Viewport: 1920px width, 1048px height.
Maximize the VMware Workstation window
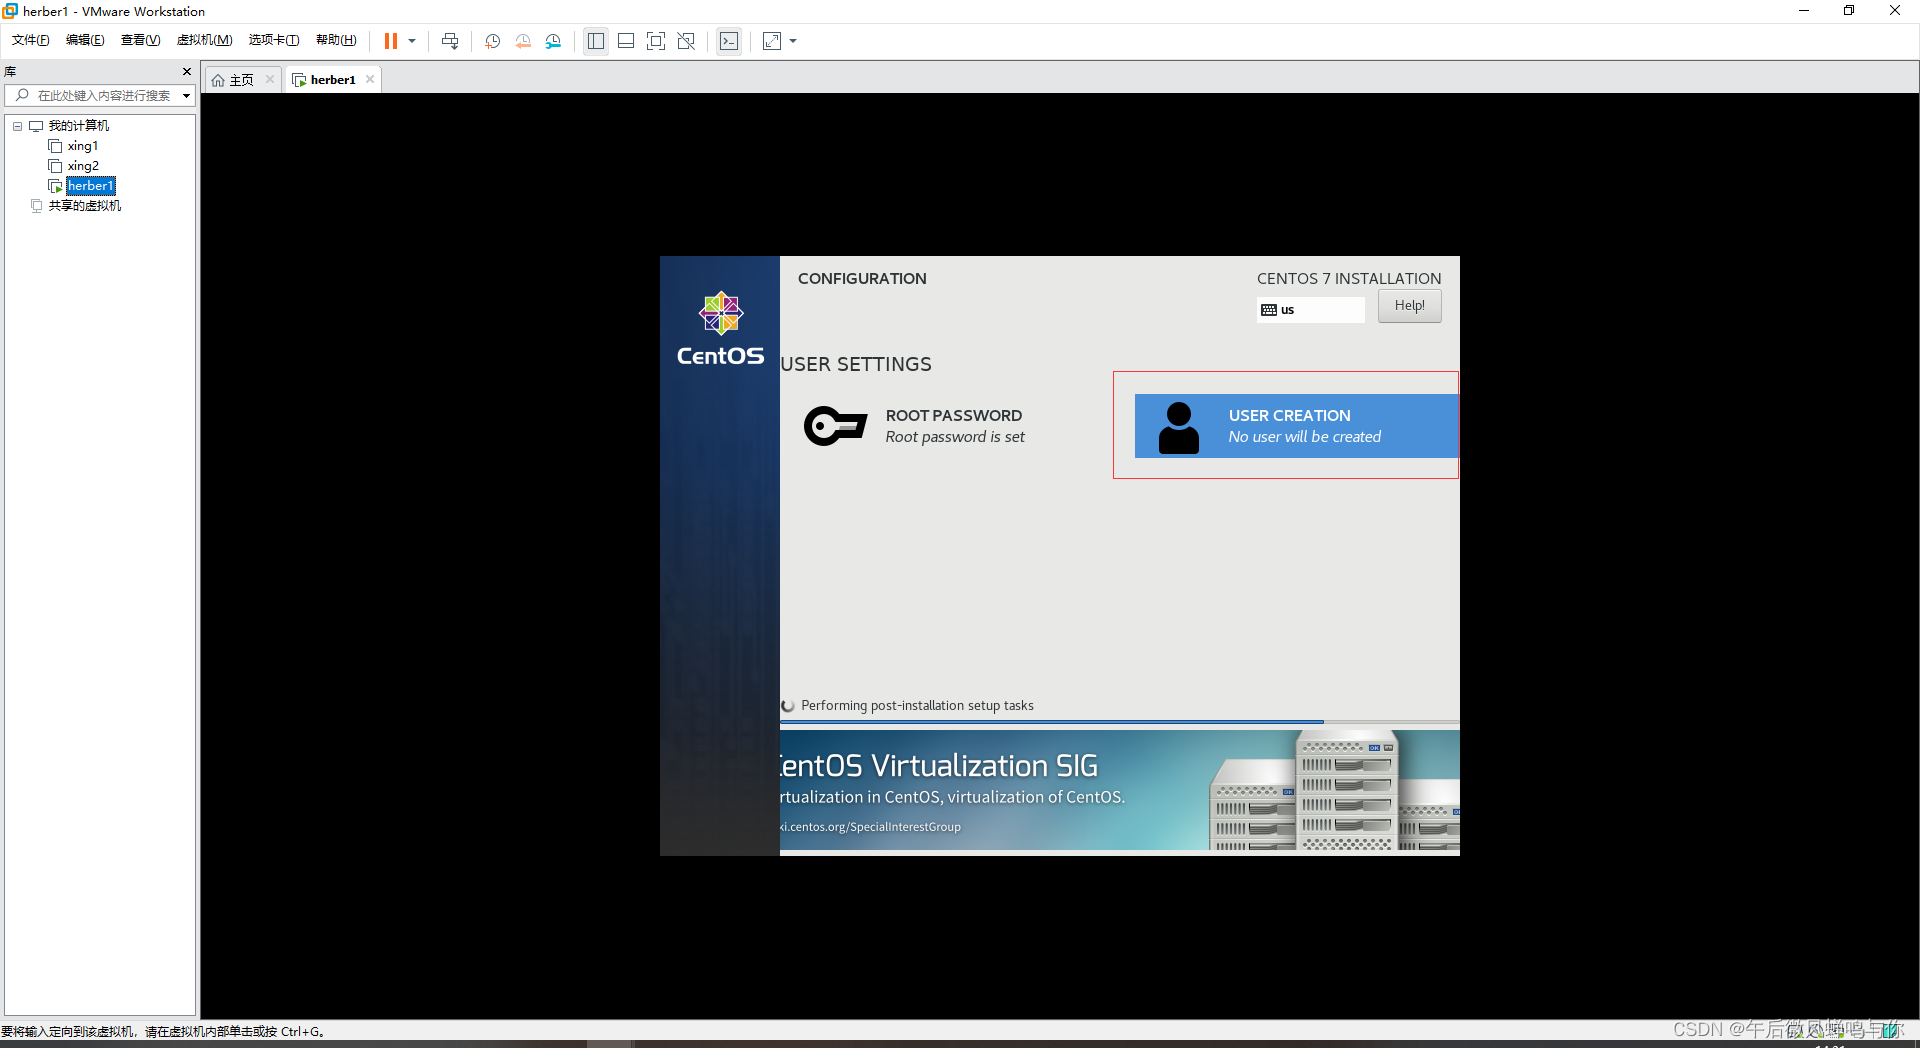coord(1849,11)
